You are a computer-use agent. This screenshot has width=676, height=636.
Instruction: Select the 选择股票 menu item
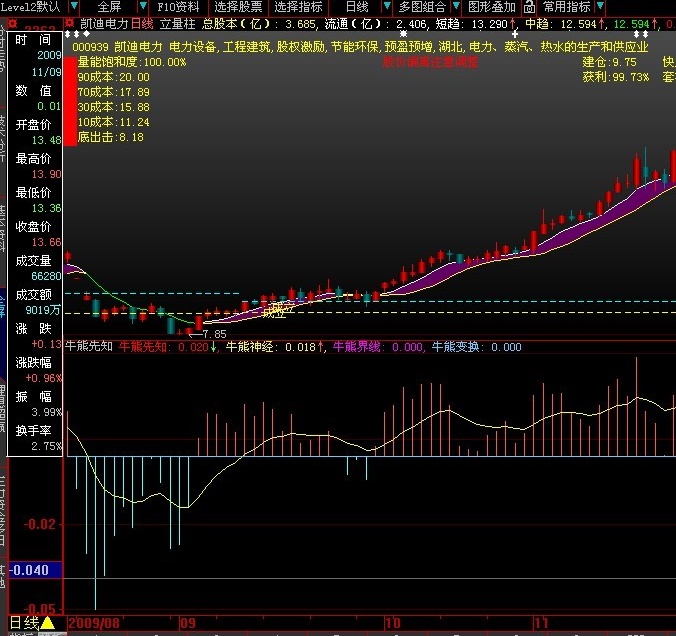pos(238,7)
